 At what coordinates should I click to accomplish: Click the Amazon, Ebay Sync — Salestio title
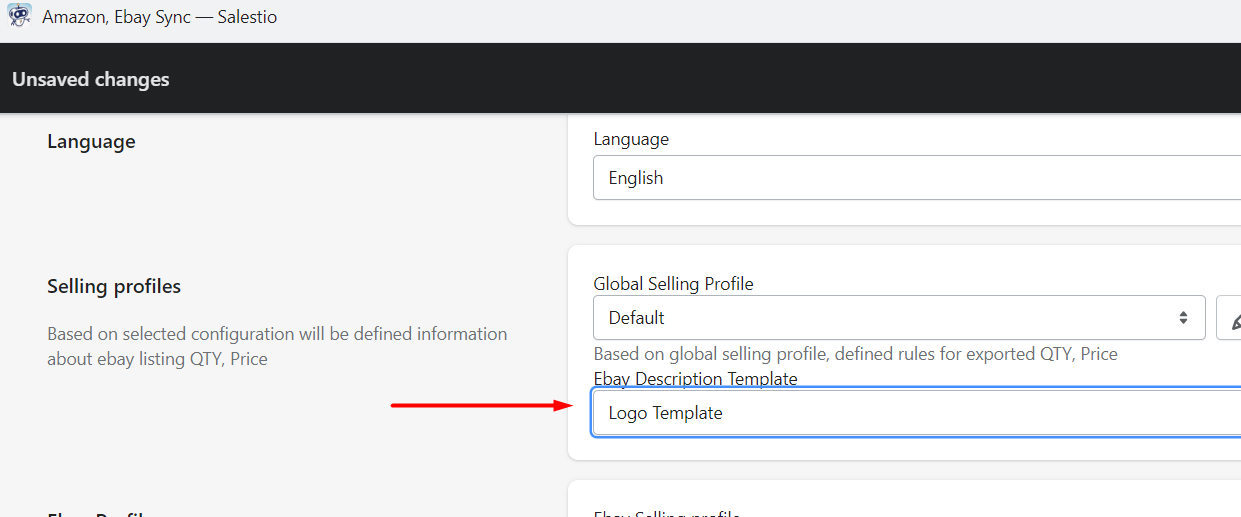[160, 17]
